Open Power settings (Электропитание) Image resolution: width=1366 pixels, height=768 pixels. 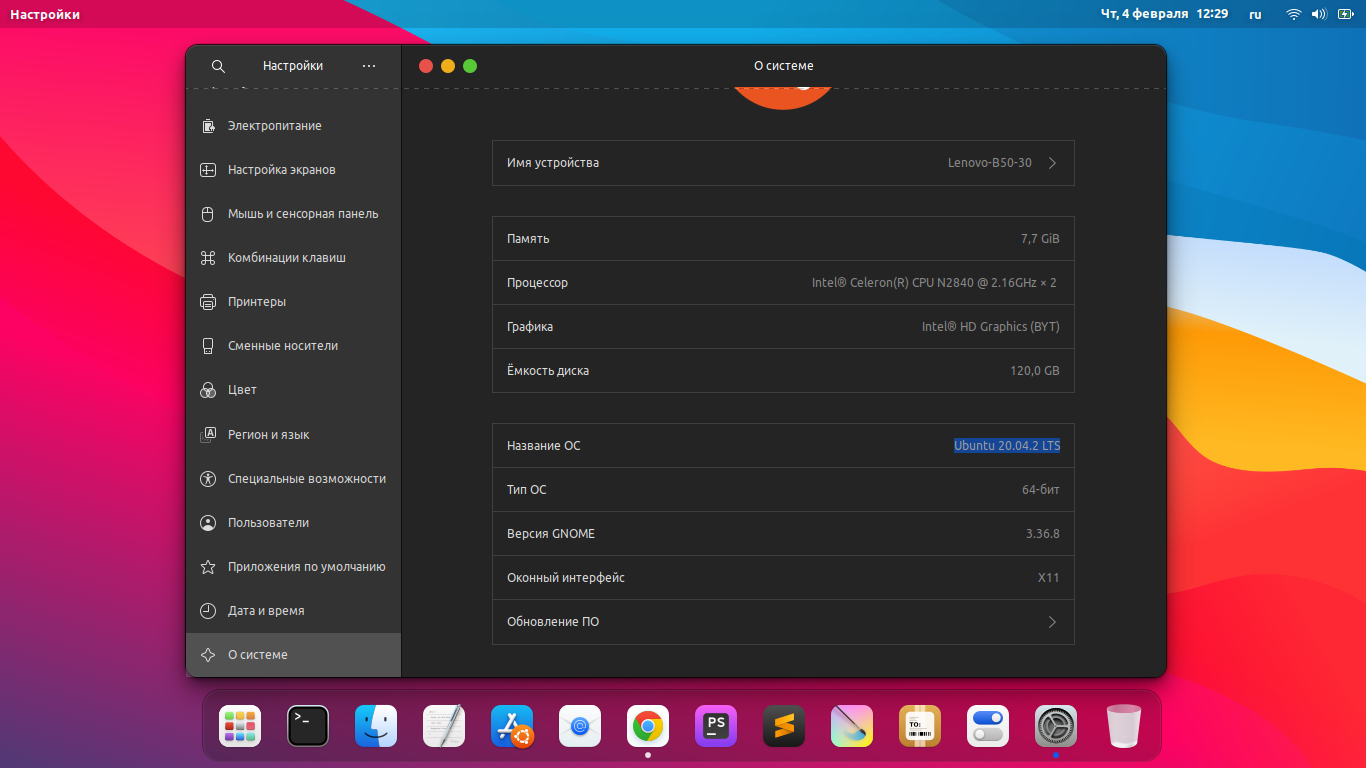pos(274,126)
